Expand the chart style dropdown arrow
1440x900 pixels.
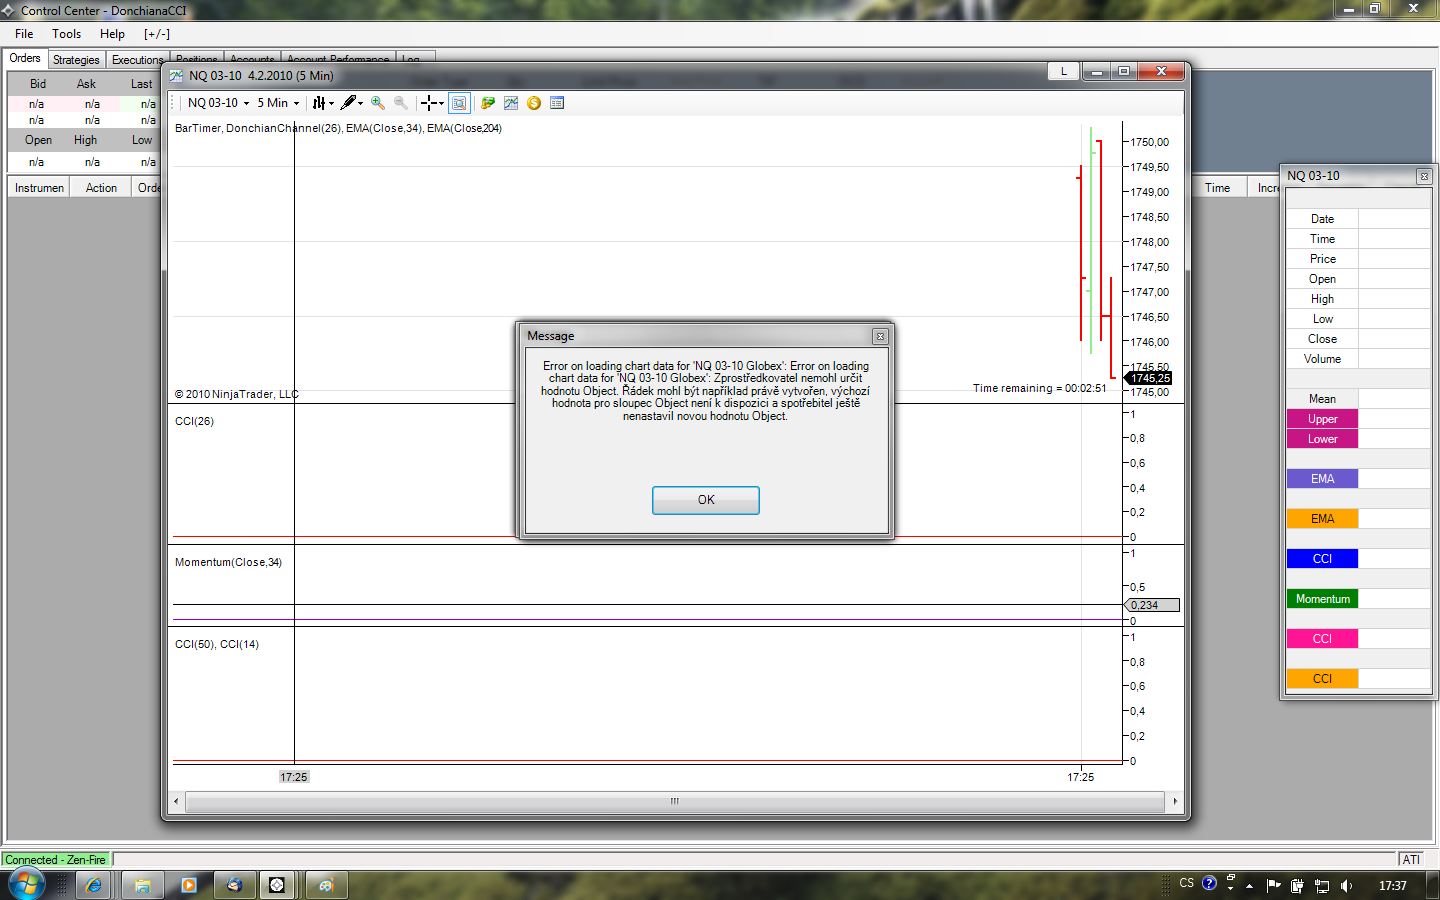(x=331, y=103)
